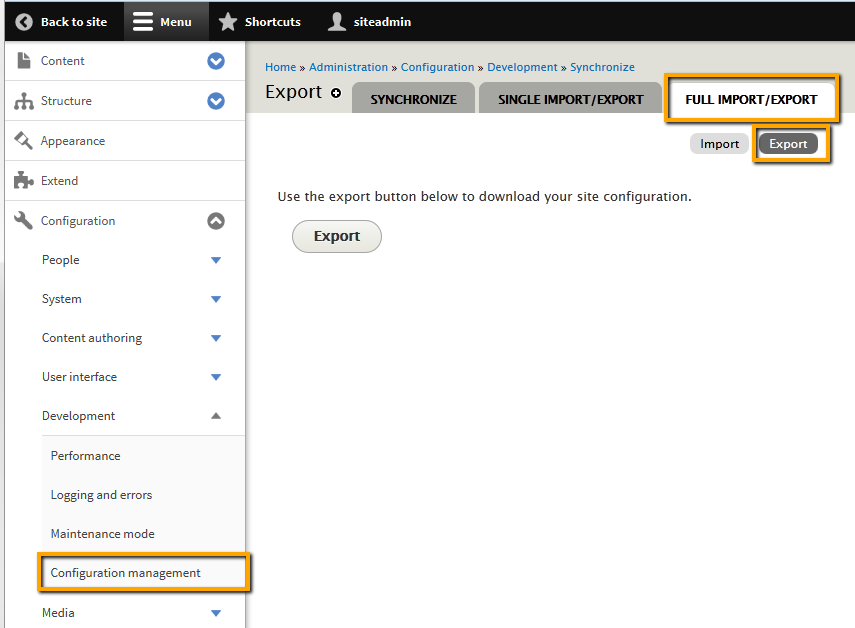Click the Synchronize breadcrumb link
855x628 pixels.
click(603, 67)
